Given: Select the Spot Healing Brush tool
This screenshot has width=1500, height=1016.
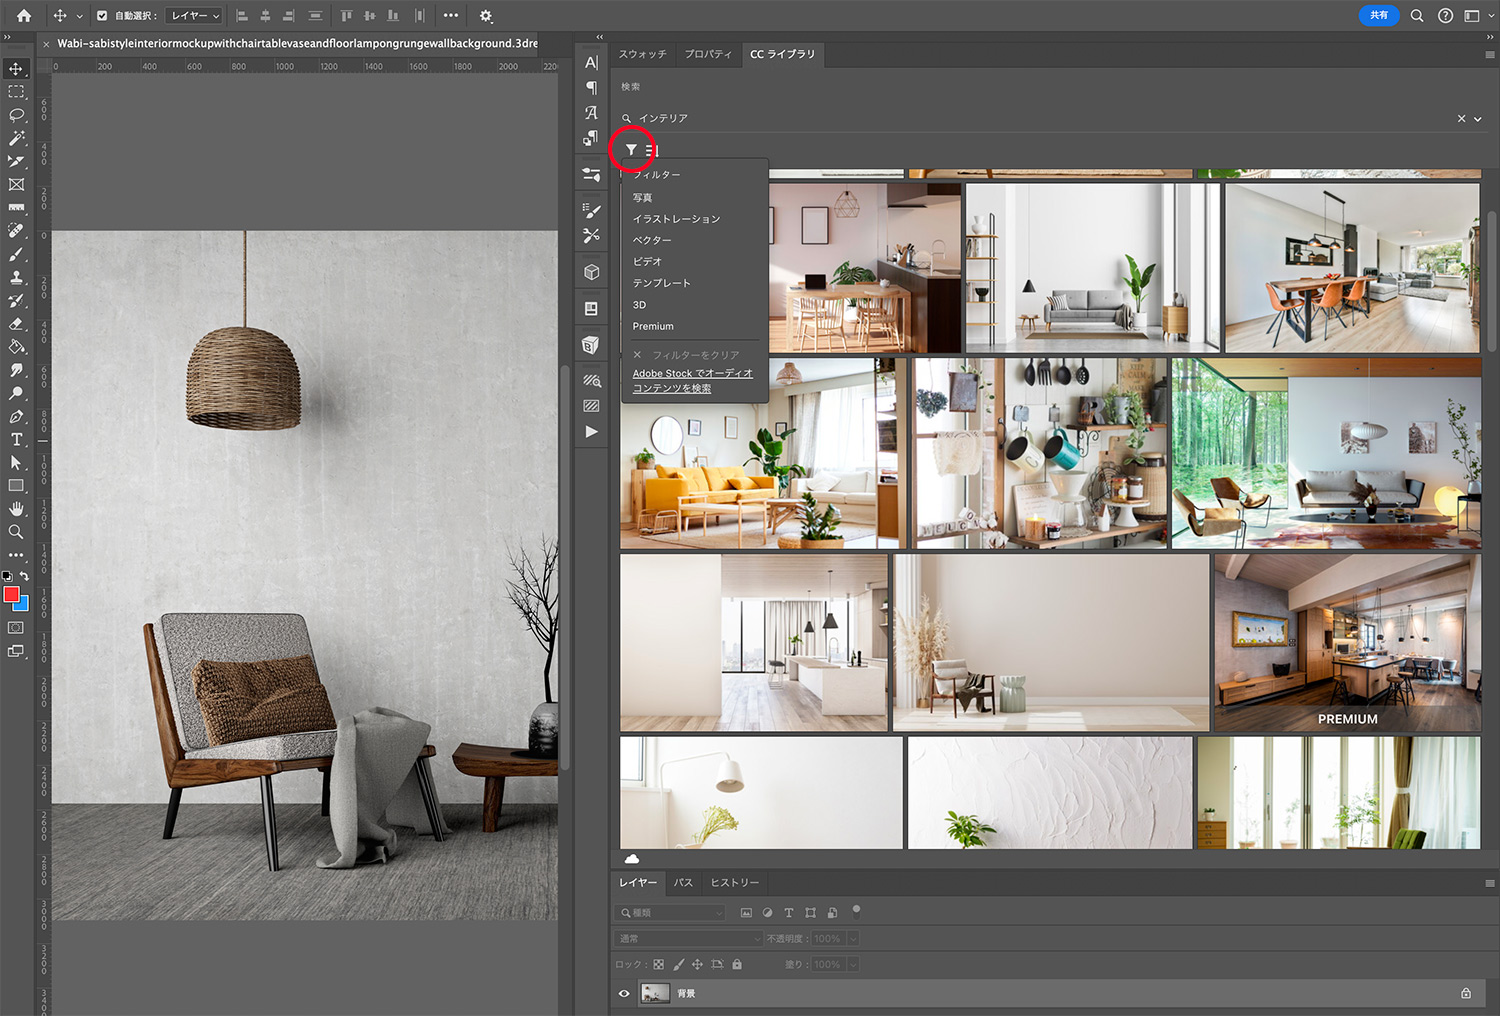Looking at the screenshot, I should (x=16, y=231).
